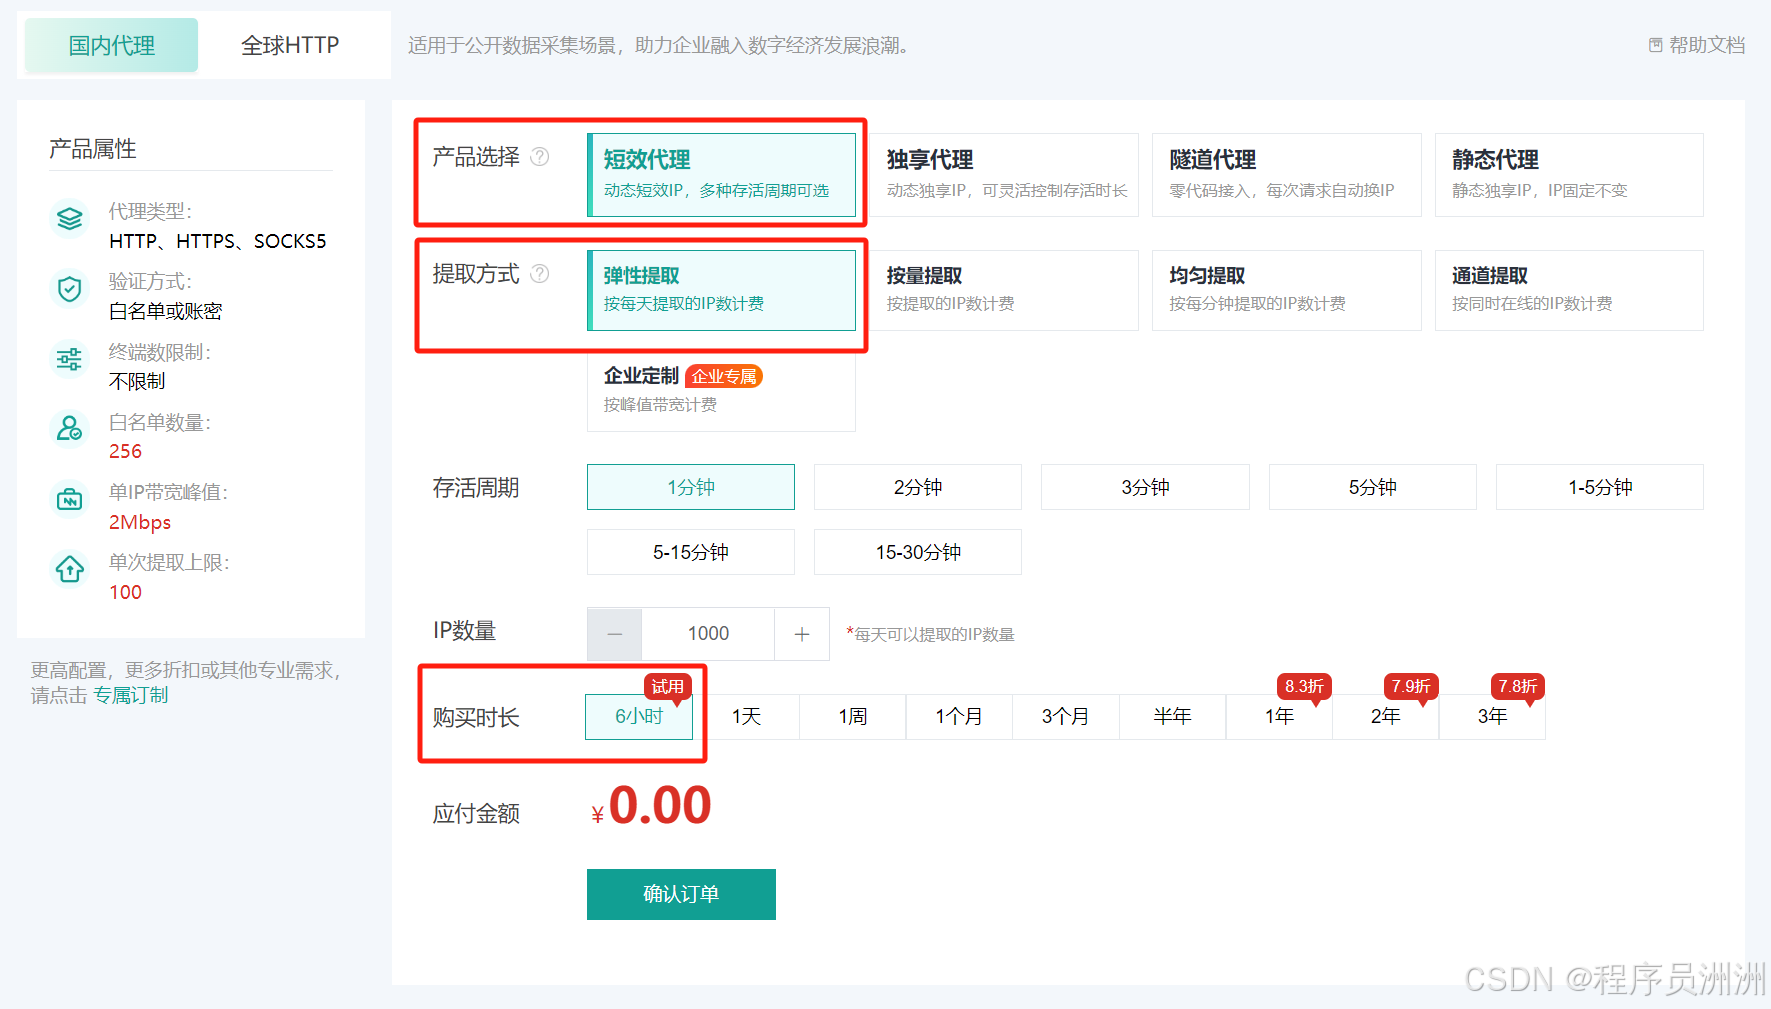
Task: Click the bandwidth peak icon
Action: pos(69,499)
